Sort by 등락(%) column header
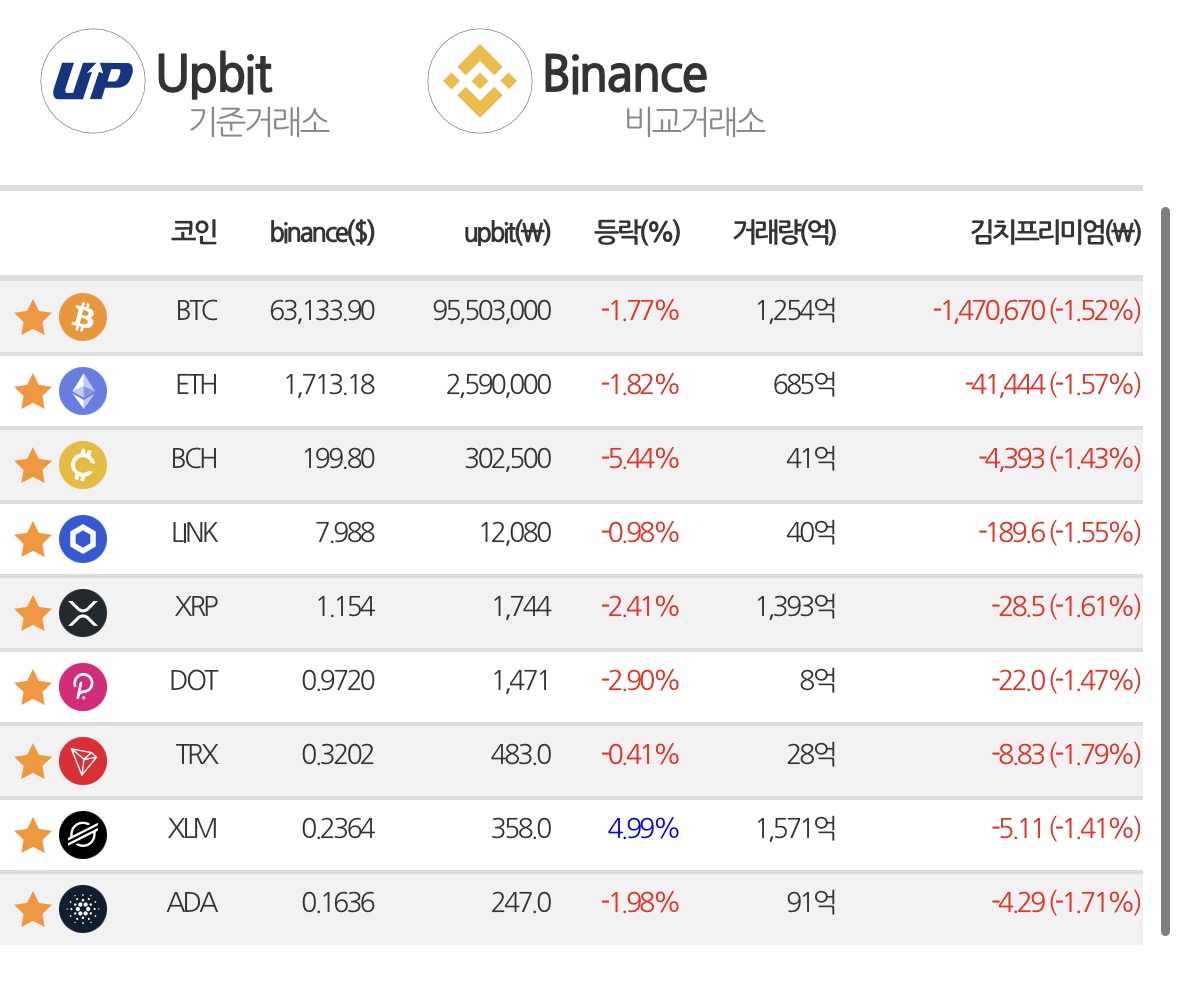Image resolution: width=1179 pixels, height=996 pixels. (637, 232)
